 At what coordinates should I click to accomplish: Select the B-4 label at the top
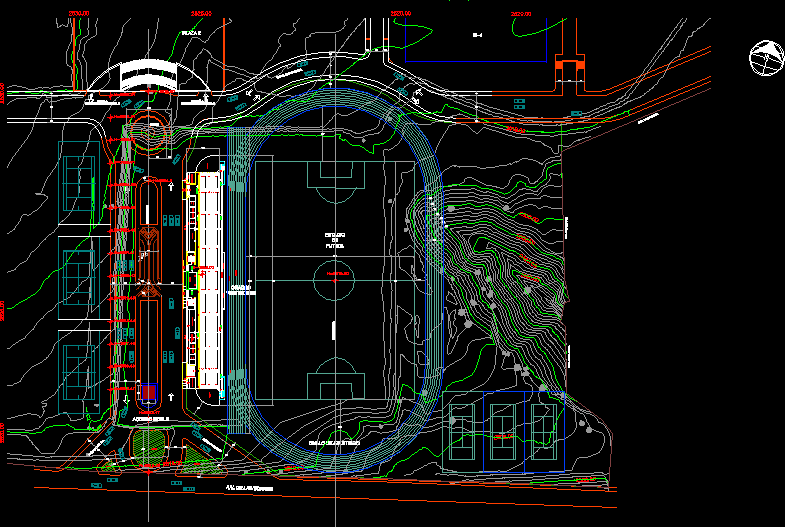477,35
